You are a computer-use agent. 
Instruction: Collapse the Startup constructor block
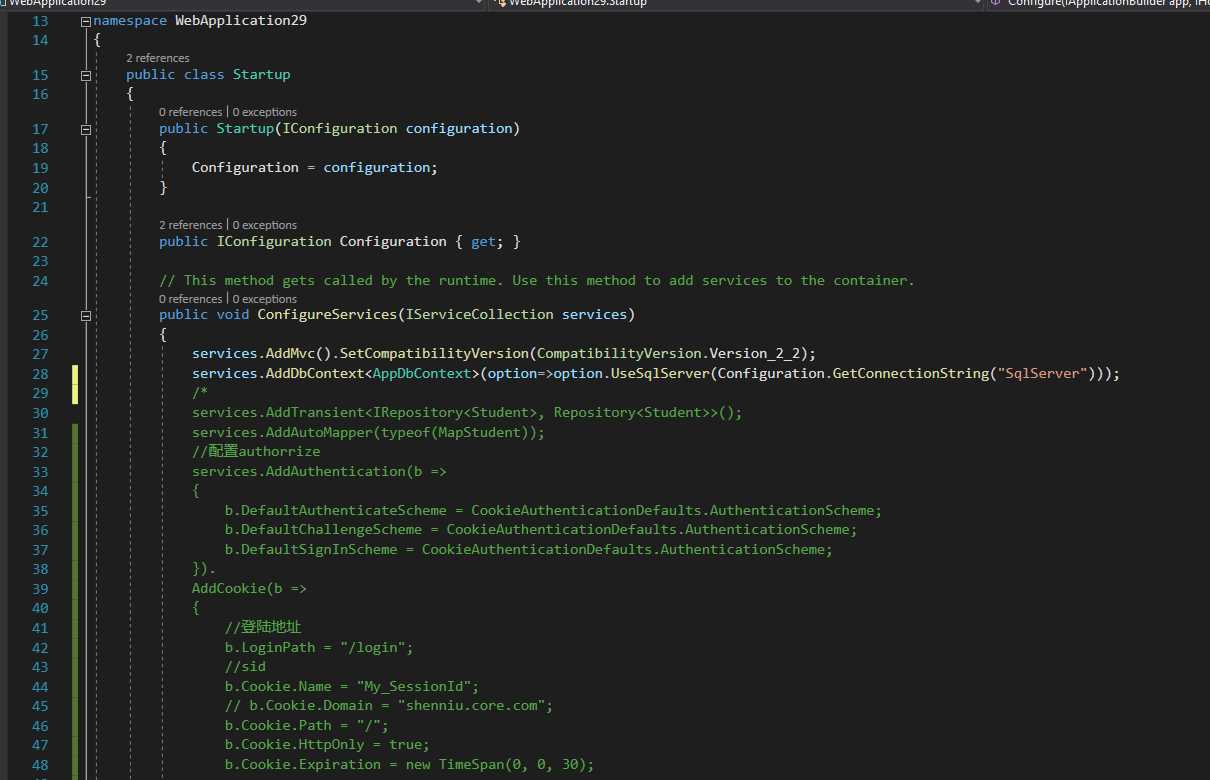[86, 129]
